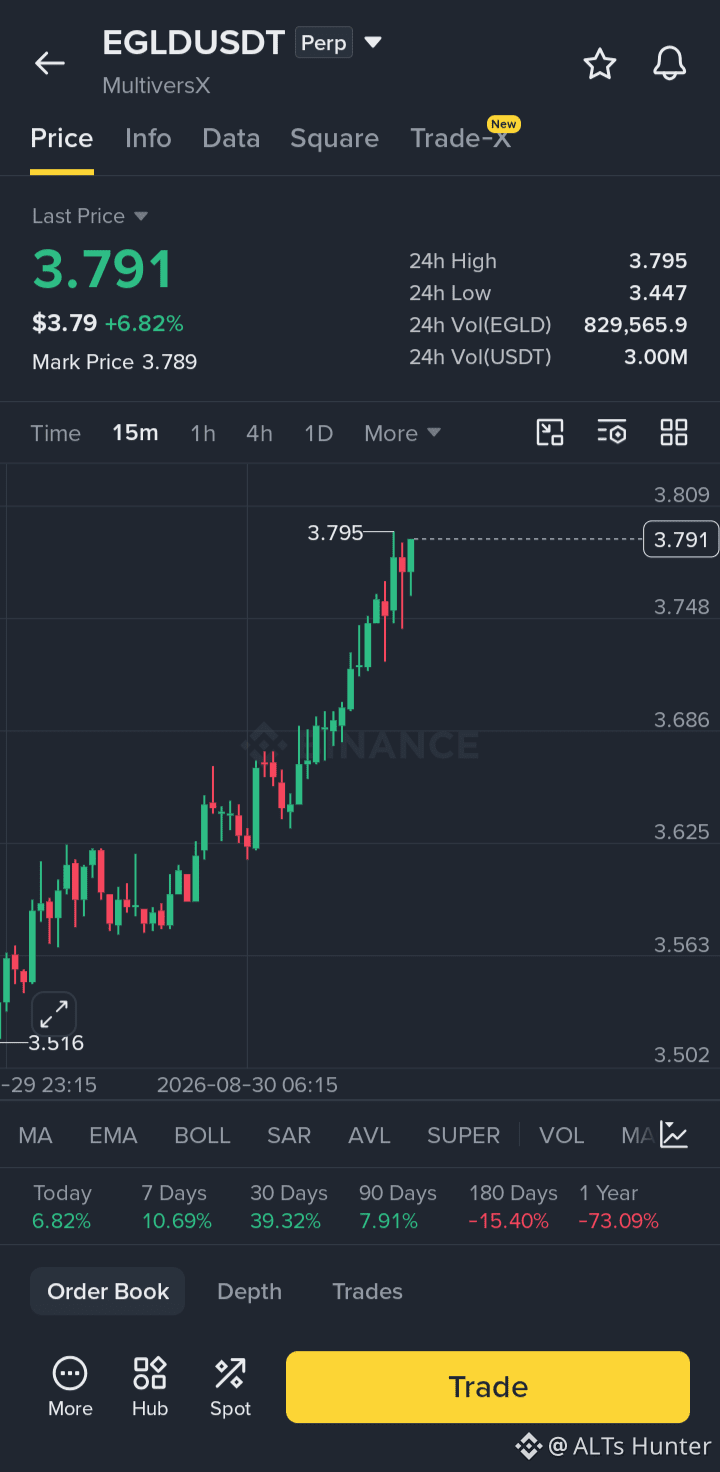Open the More menu icon
The height and width of the screenshot is (1472, 720).
(70, 1387)
